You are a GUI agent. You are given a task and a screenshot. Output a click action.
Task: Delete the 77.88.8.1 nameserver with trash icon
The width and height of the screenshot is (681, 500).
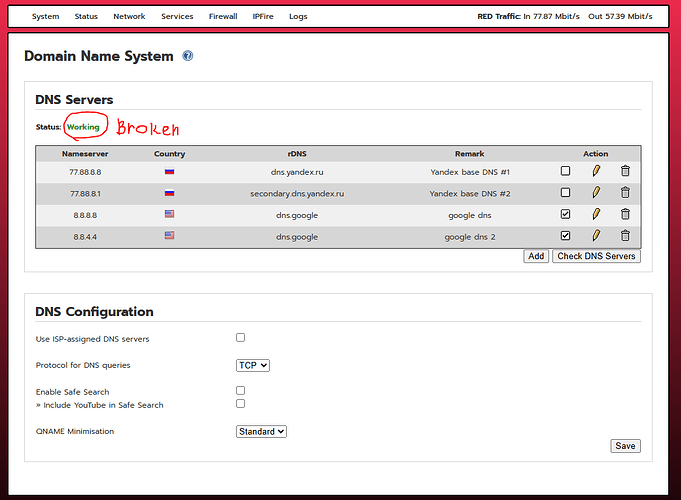[625, 192]
